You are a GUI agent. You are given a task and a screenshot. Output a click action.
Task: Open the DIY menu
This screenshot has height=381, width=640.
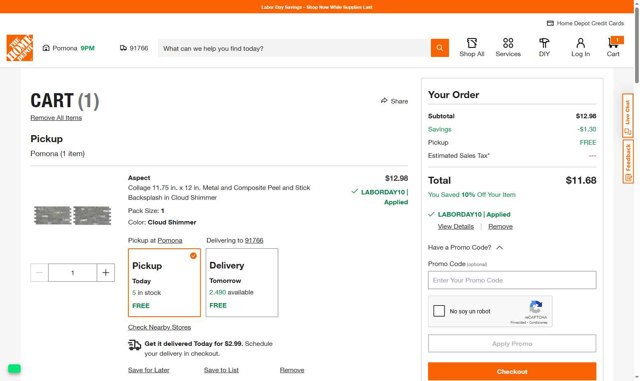coord(544,47)
